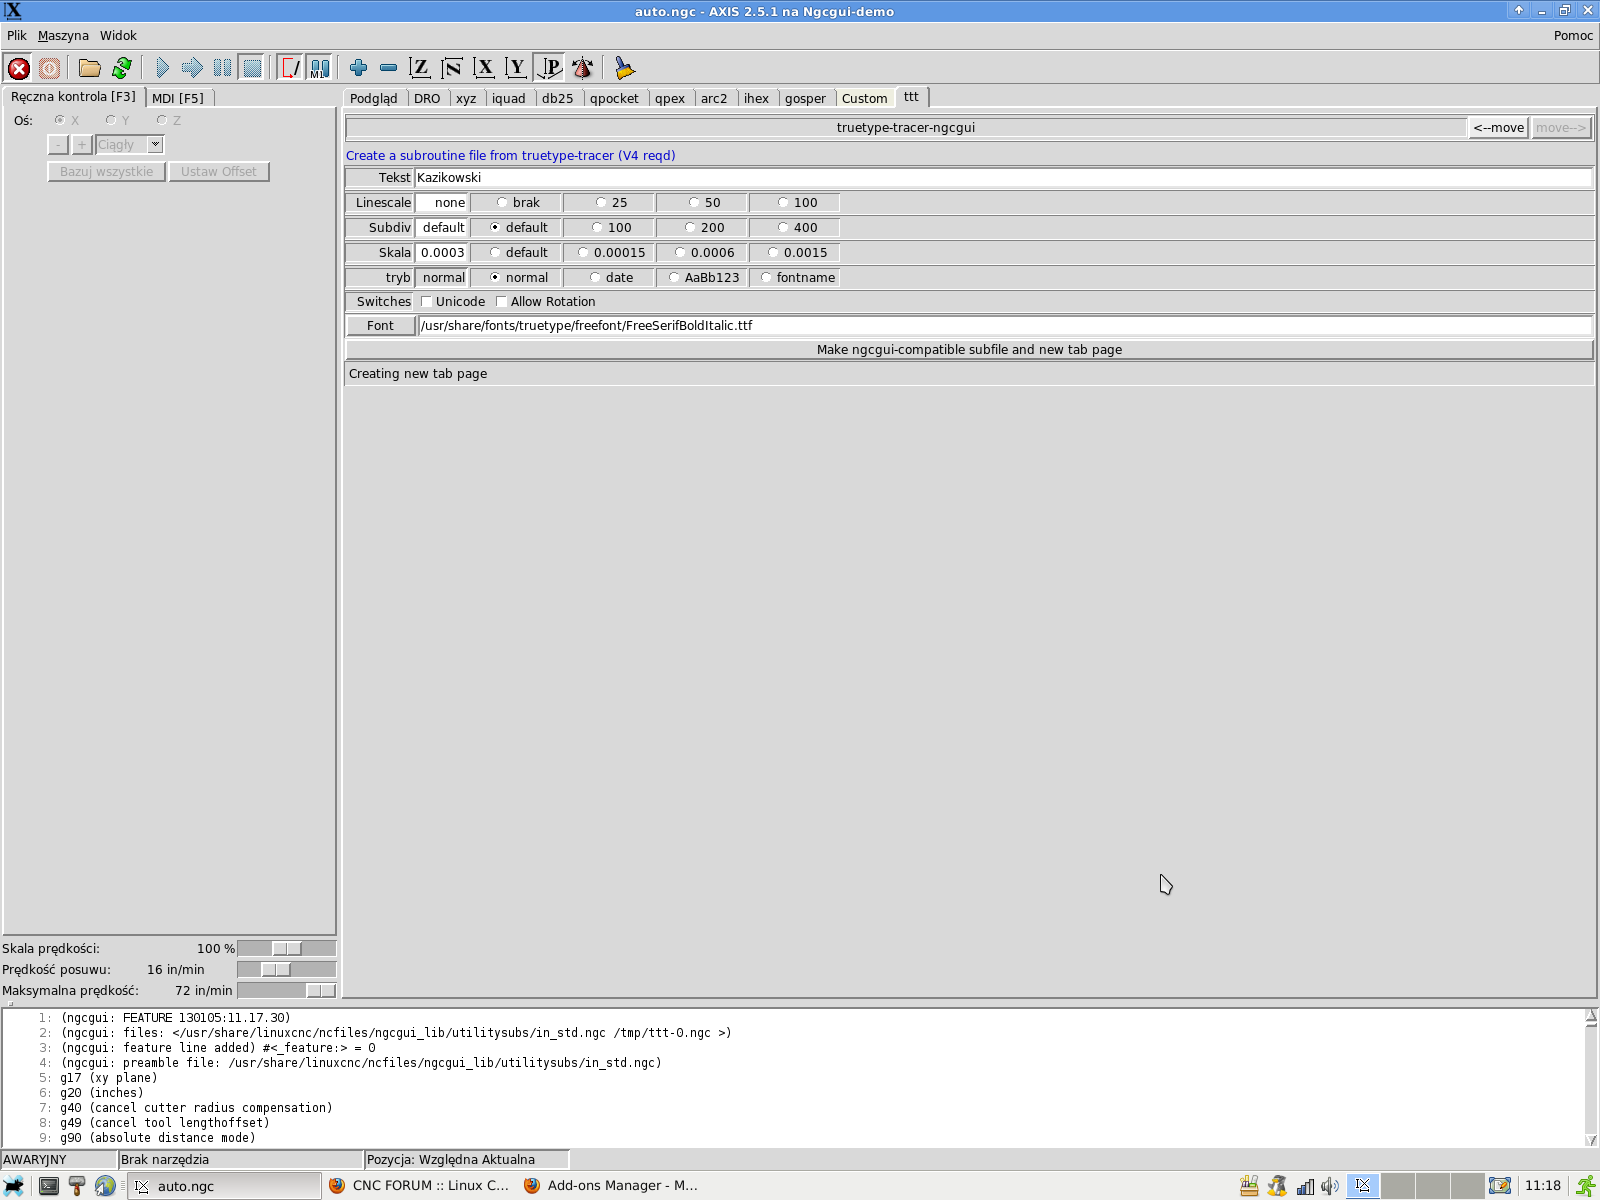This screenshot has width=1600, height=1200.
Task: Set tryb to fontname
Action: click(795, 277)
